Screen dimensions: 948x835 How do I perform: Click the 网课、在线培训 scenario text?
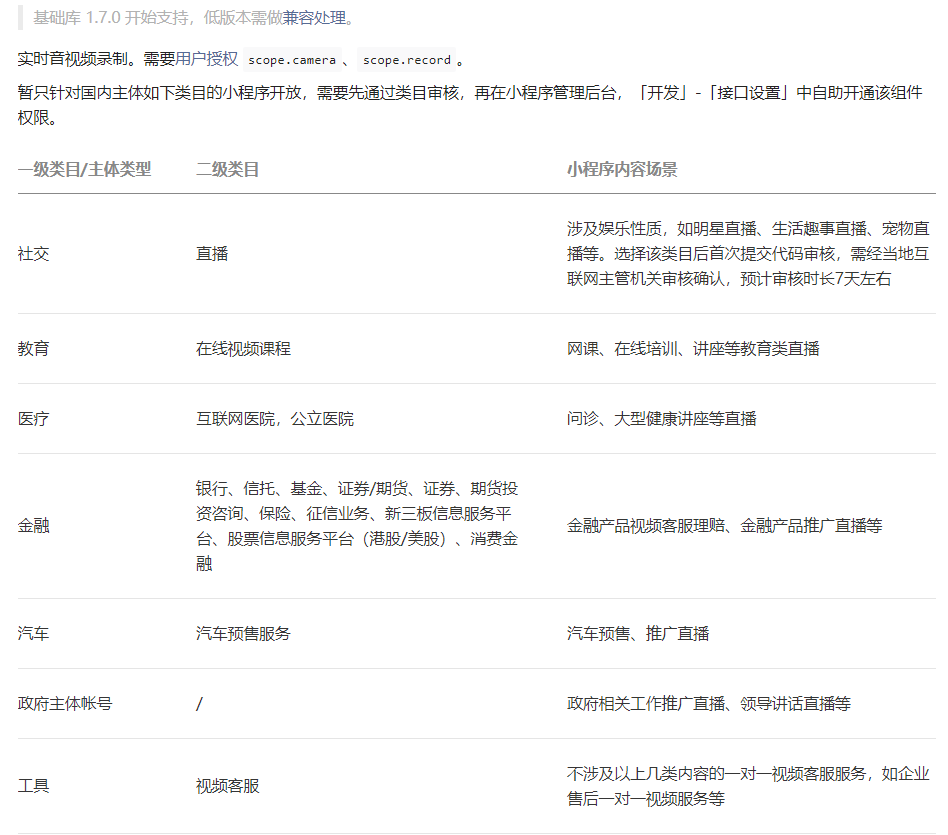(693, 349)
